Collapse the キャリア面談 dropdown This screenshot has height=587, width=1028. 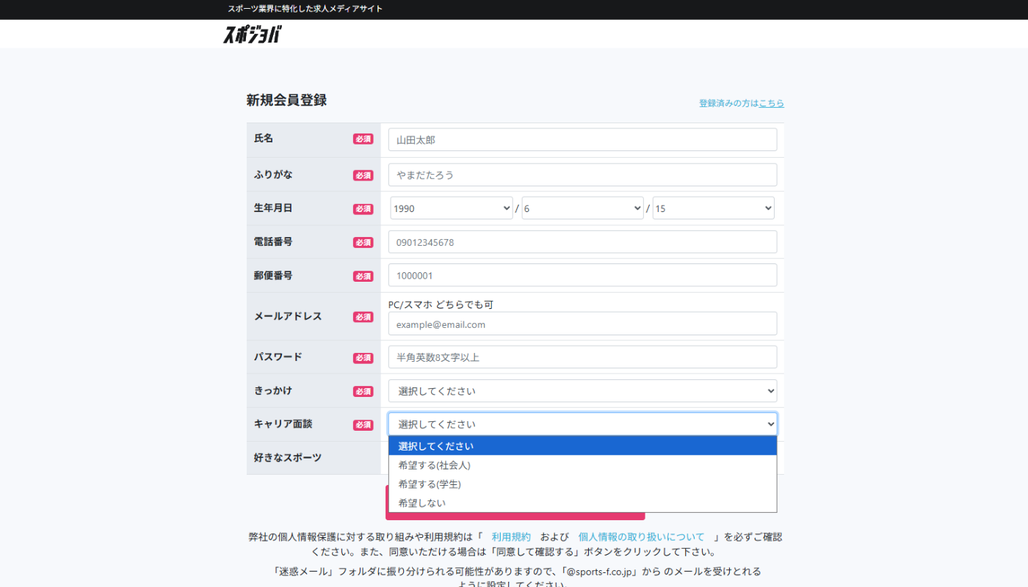(582, 424)
